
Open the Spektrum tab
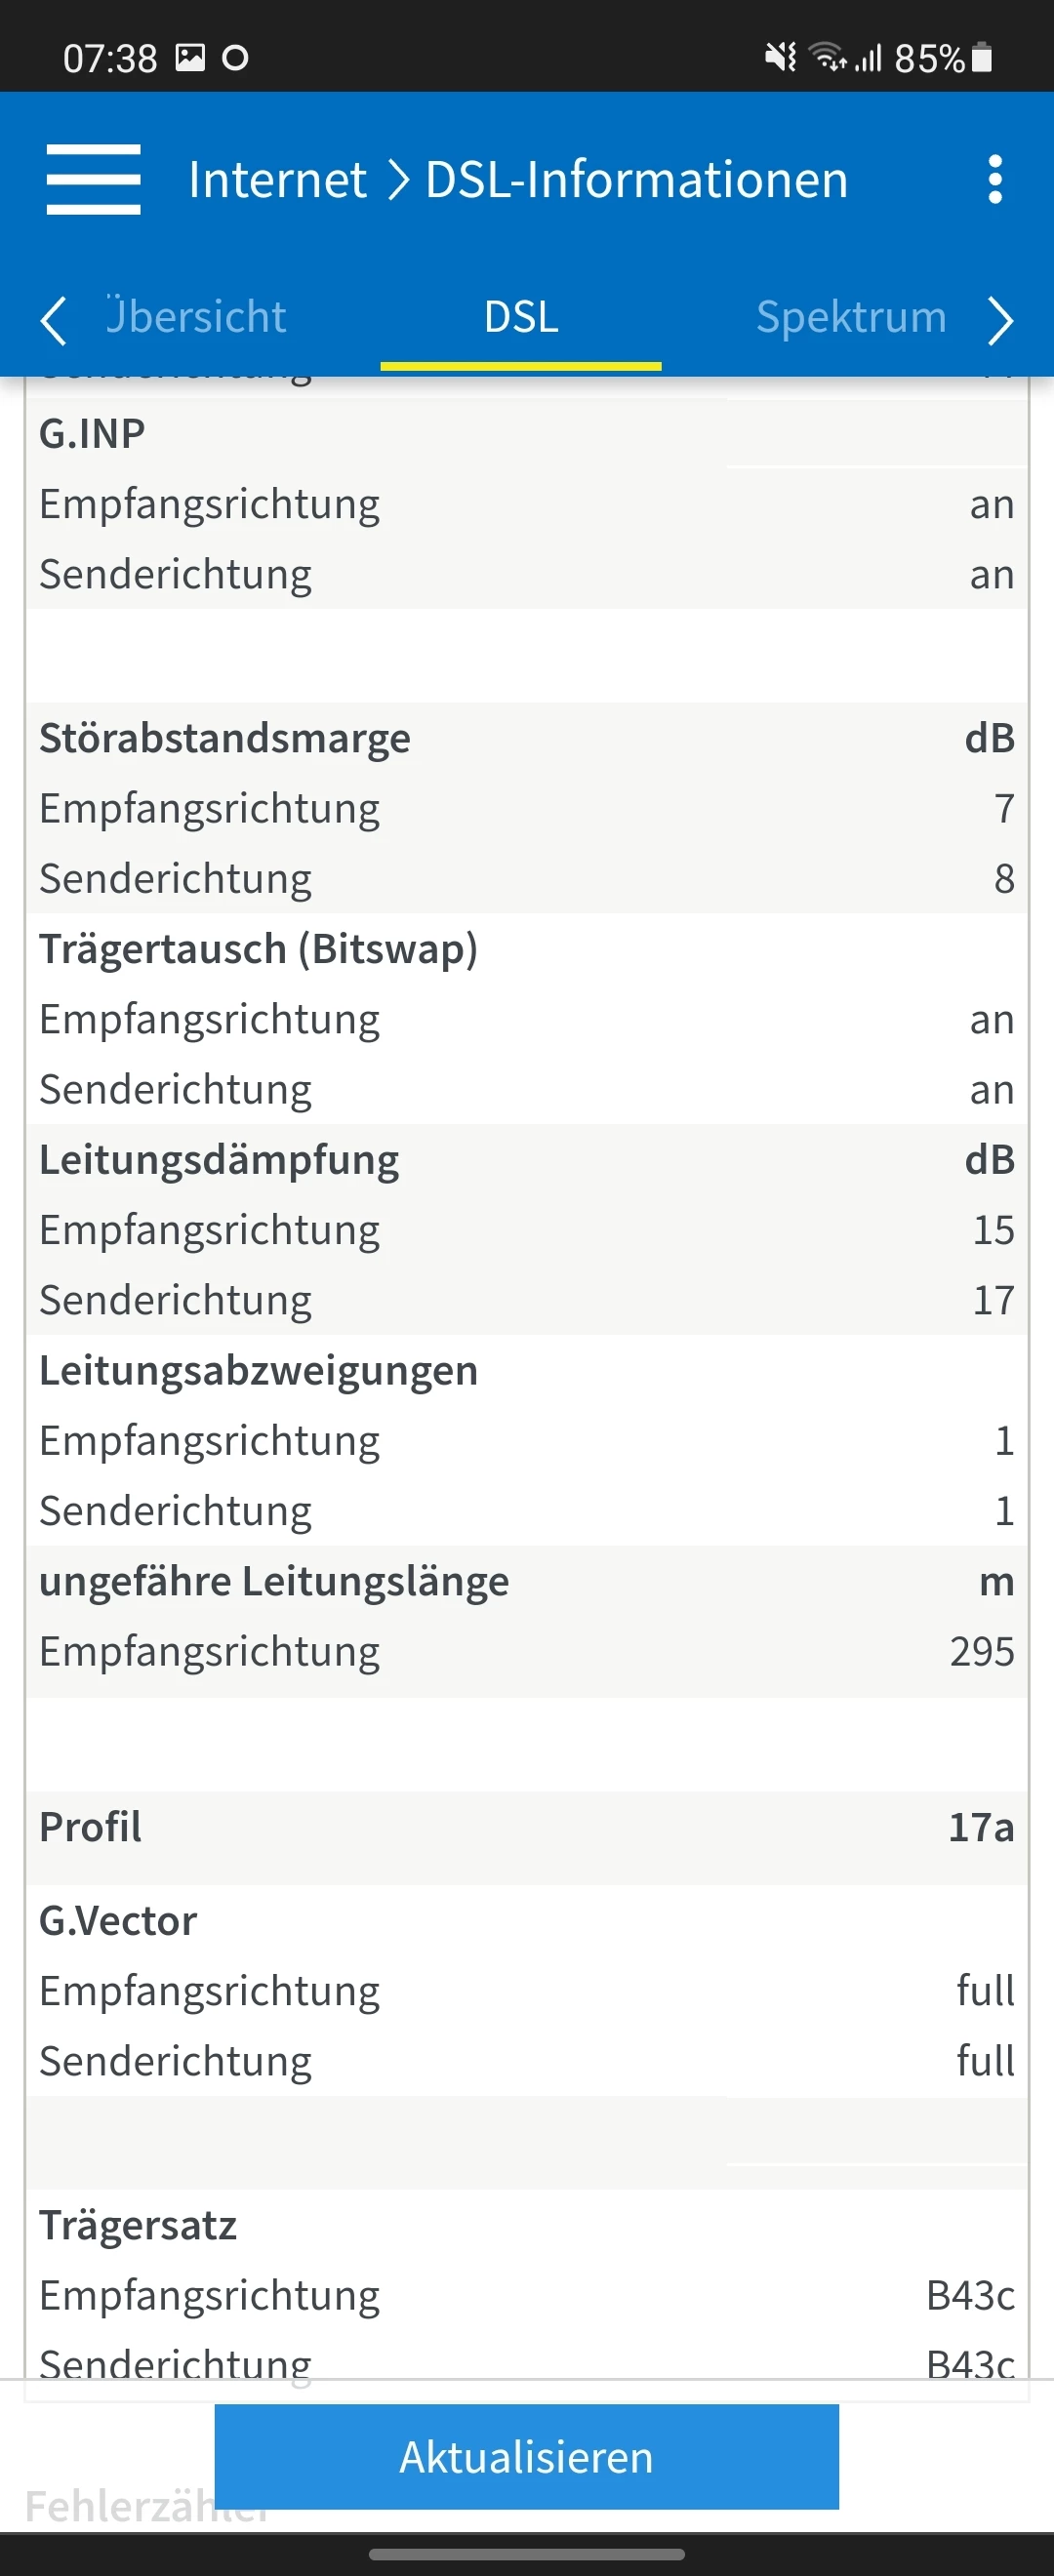(x=851, y=317)
